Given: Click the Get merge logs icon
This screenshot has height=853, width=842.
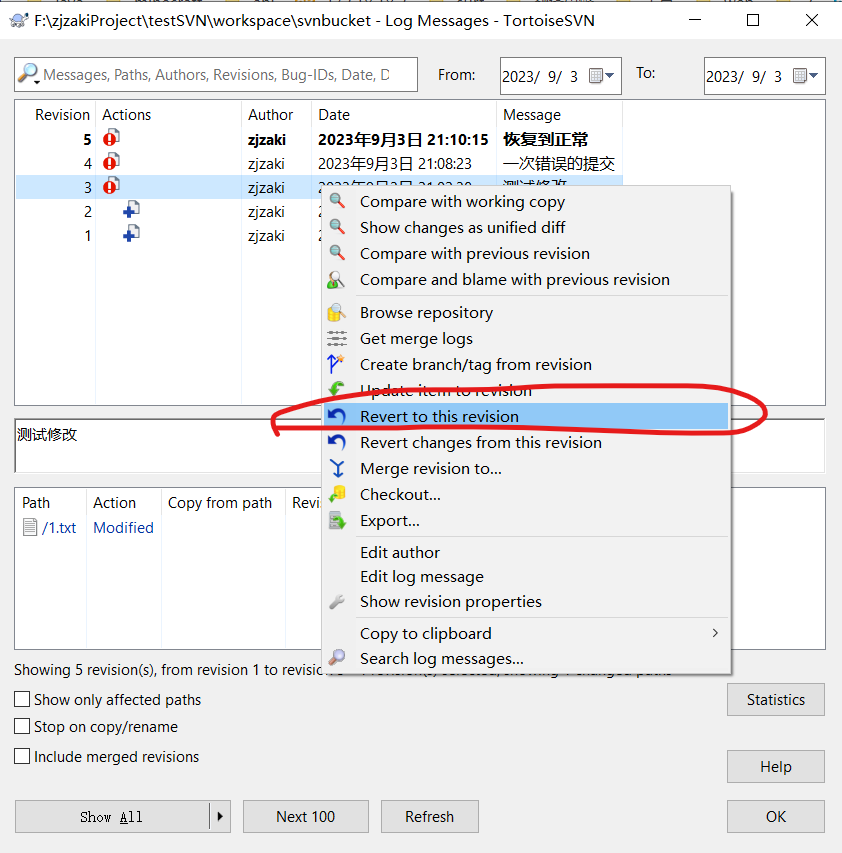Looking at the screenshot, I should 337,338.
